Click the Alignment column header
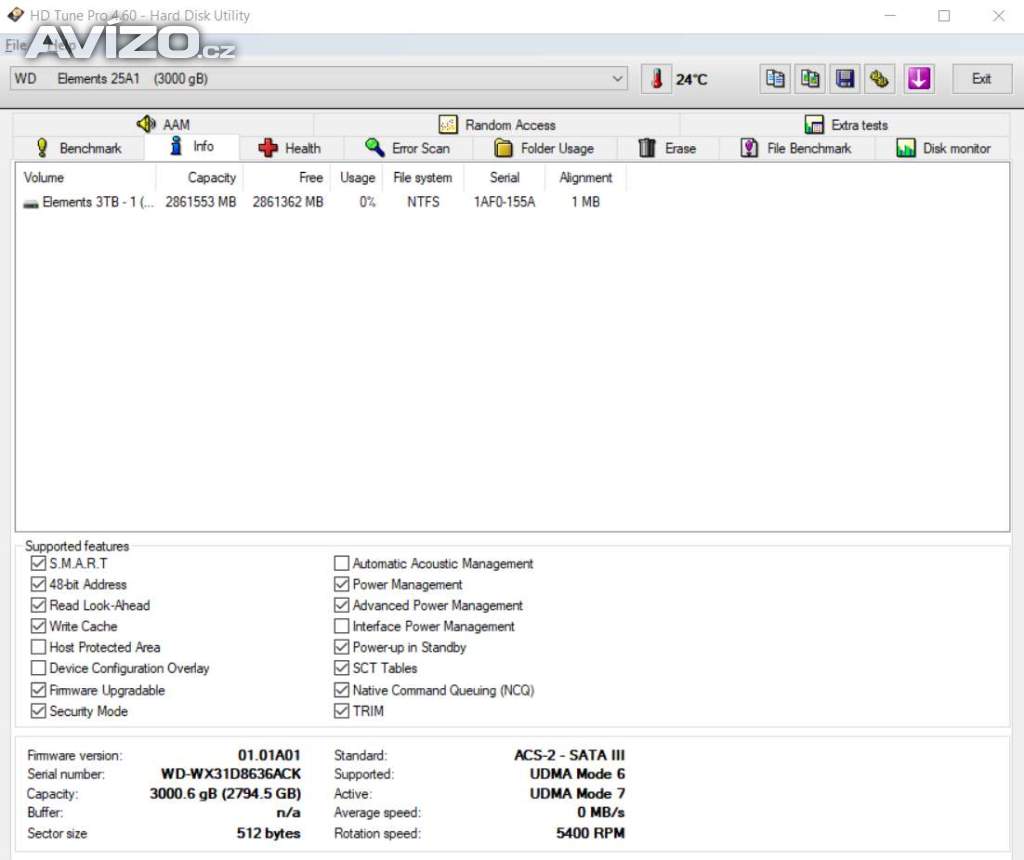 (585, 178)
